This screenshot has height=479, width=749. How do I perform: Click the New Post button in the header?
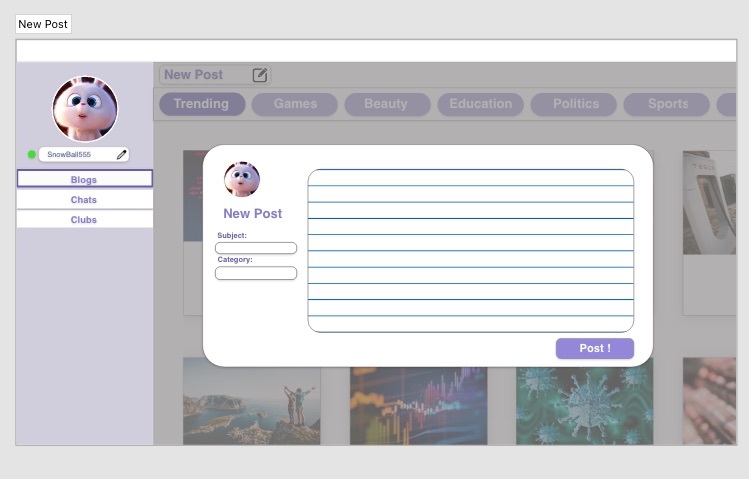[x=215, y=75]
